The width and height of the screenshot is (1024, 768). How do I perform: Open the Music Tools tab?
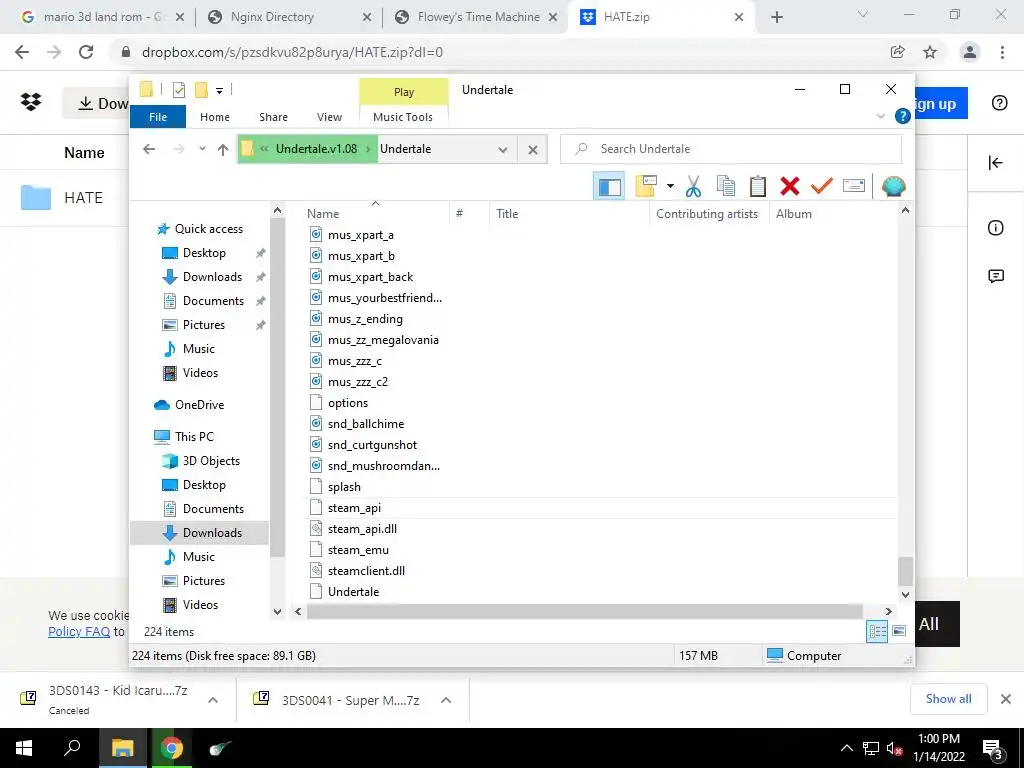[x=403, y=117]
